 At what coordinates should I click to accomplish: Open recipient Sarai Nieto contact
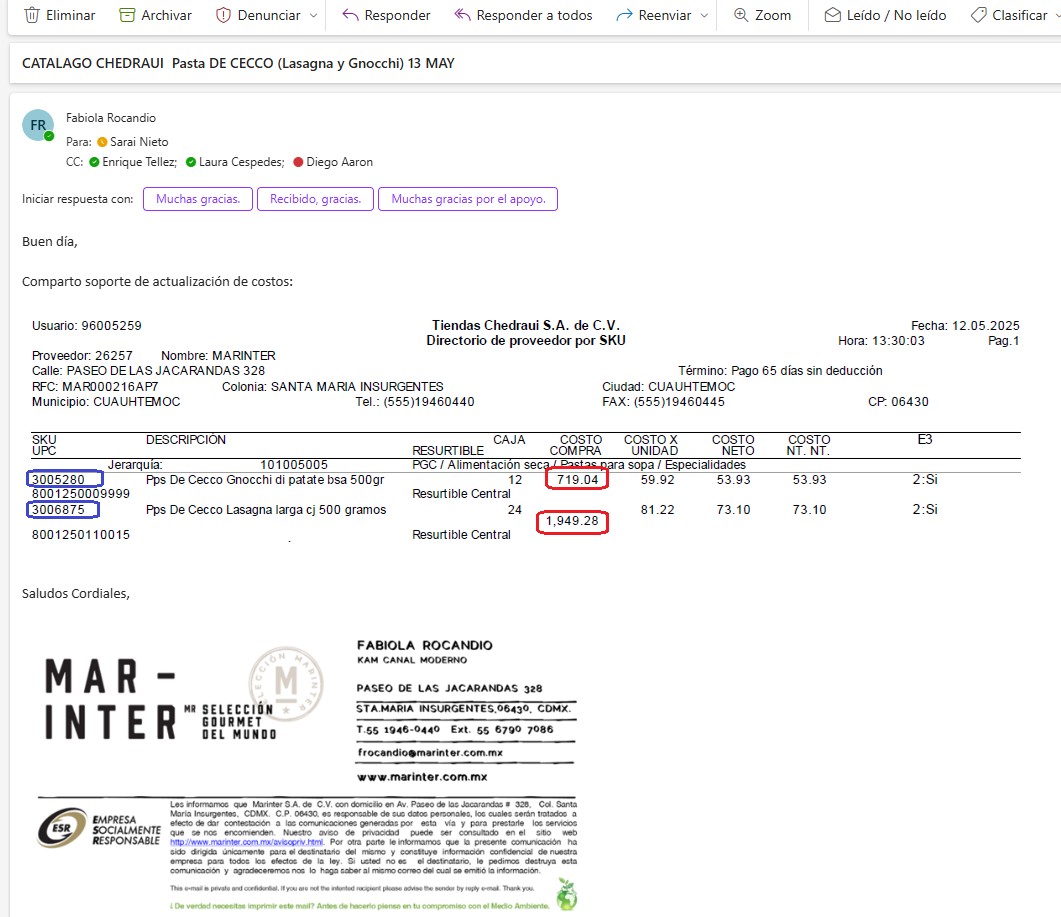(x=139, y=142)
